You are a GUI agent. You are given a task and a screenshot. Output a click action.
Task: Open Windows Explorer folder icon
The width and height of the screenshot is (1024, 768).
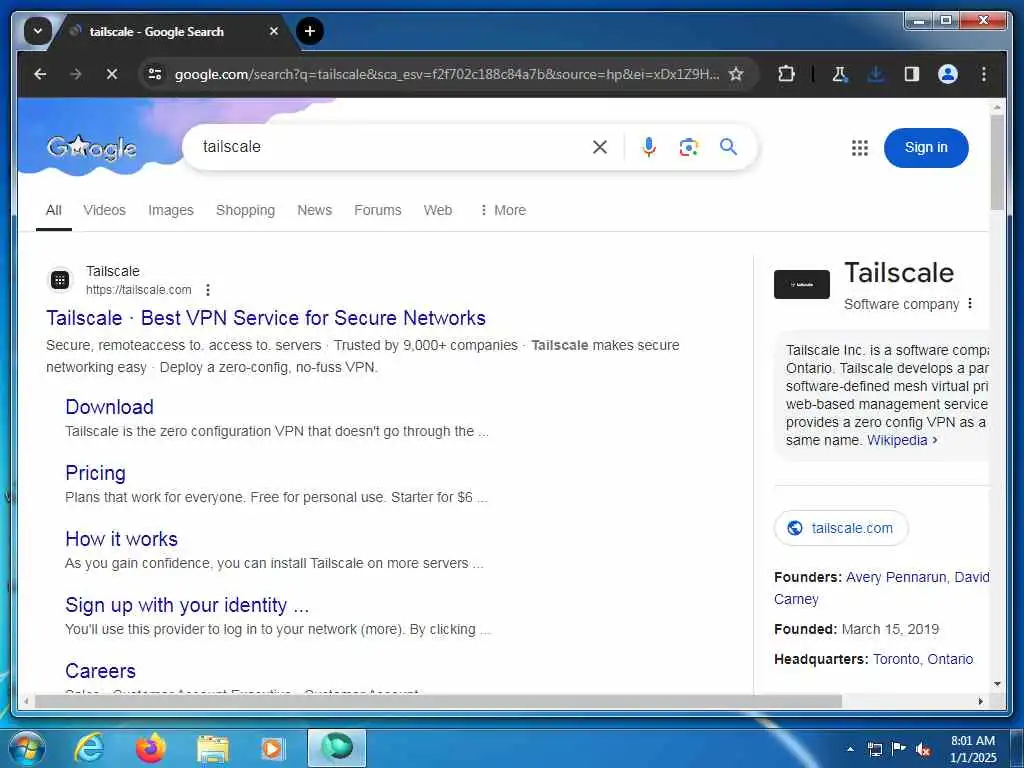point(213,748)
